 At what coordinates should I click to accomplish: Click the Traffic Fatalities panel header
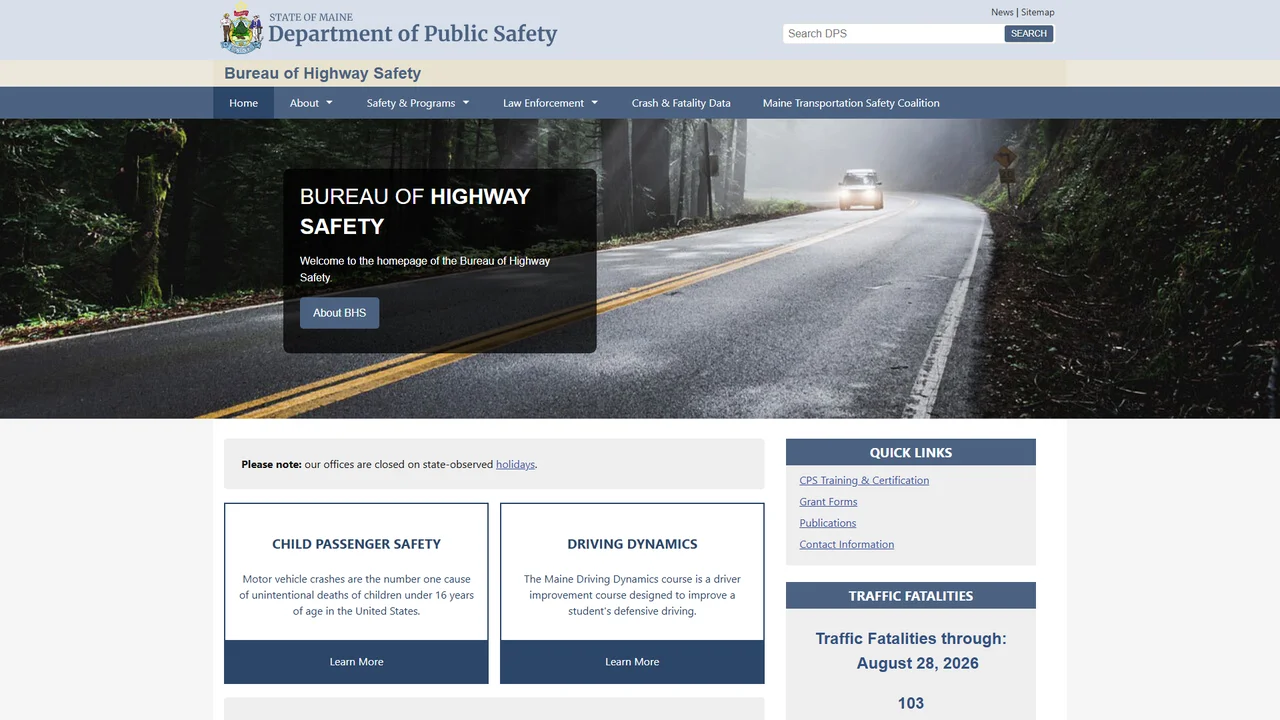911,595
